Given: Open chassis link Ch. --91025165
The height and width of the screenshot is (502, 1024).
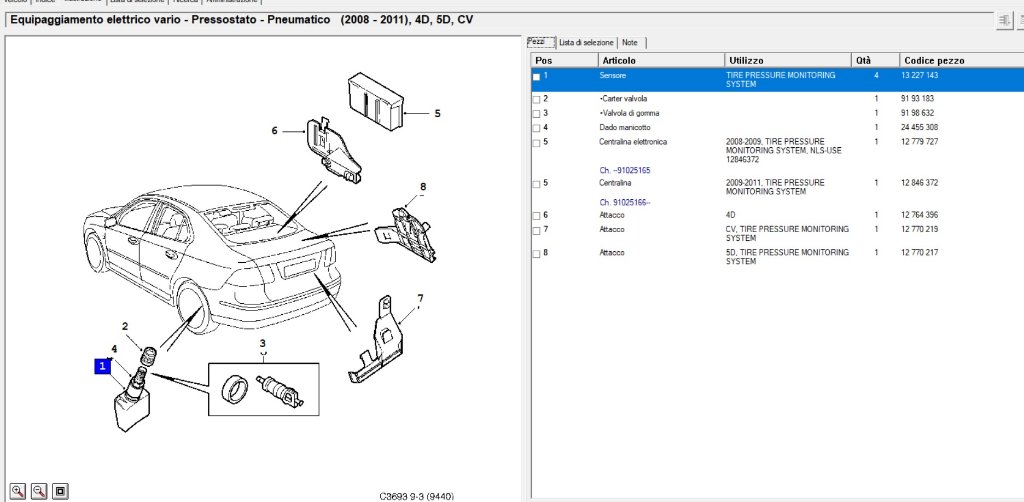Looking at the screenshot, I should click(626, 171).
